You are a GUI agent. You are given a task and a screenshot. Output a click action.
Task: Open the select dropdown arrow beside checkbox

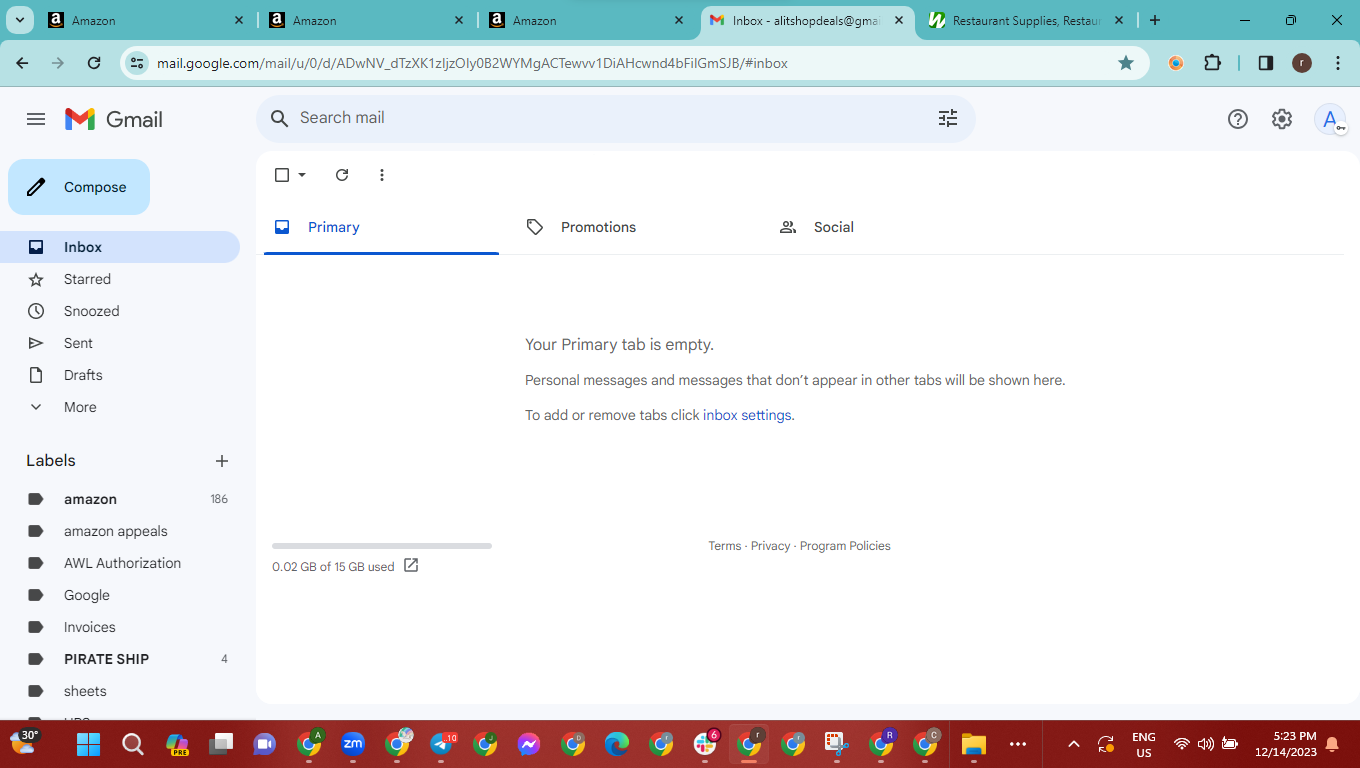(x=302, y=175)
